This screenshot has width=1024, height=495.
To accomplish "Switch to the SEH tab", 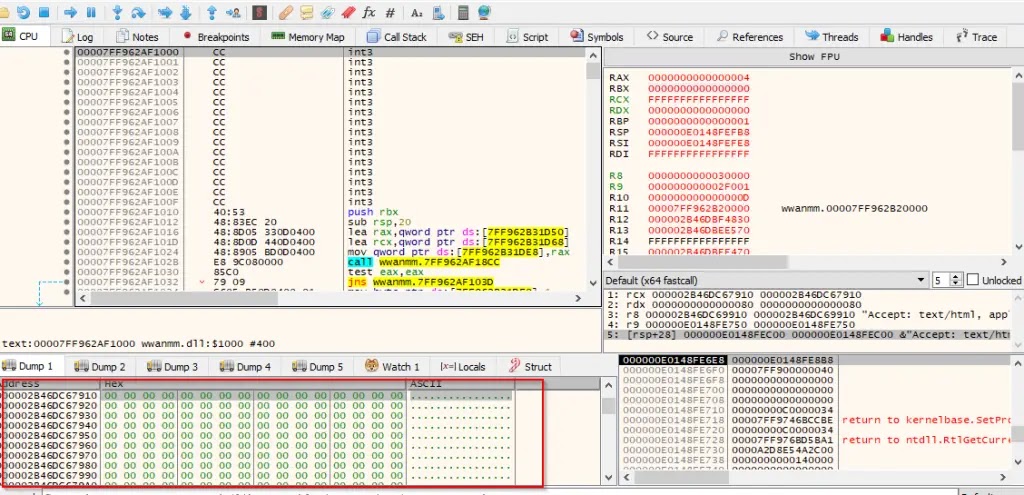I will (466, 37).
